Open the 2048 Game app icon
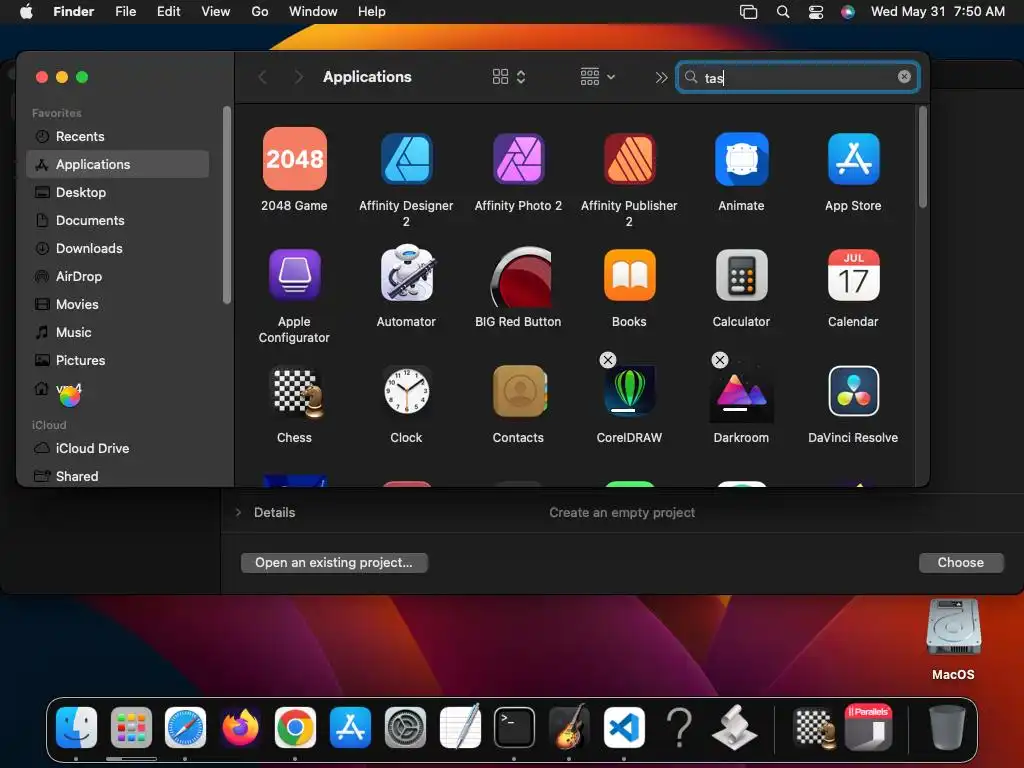This screenshot has height=768, width=1024. tap(295, 159)
